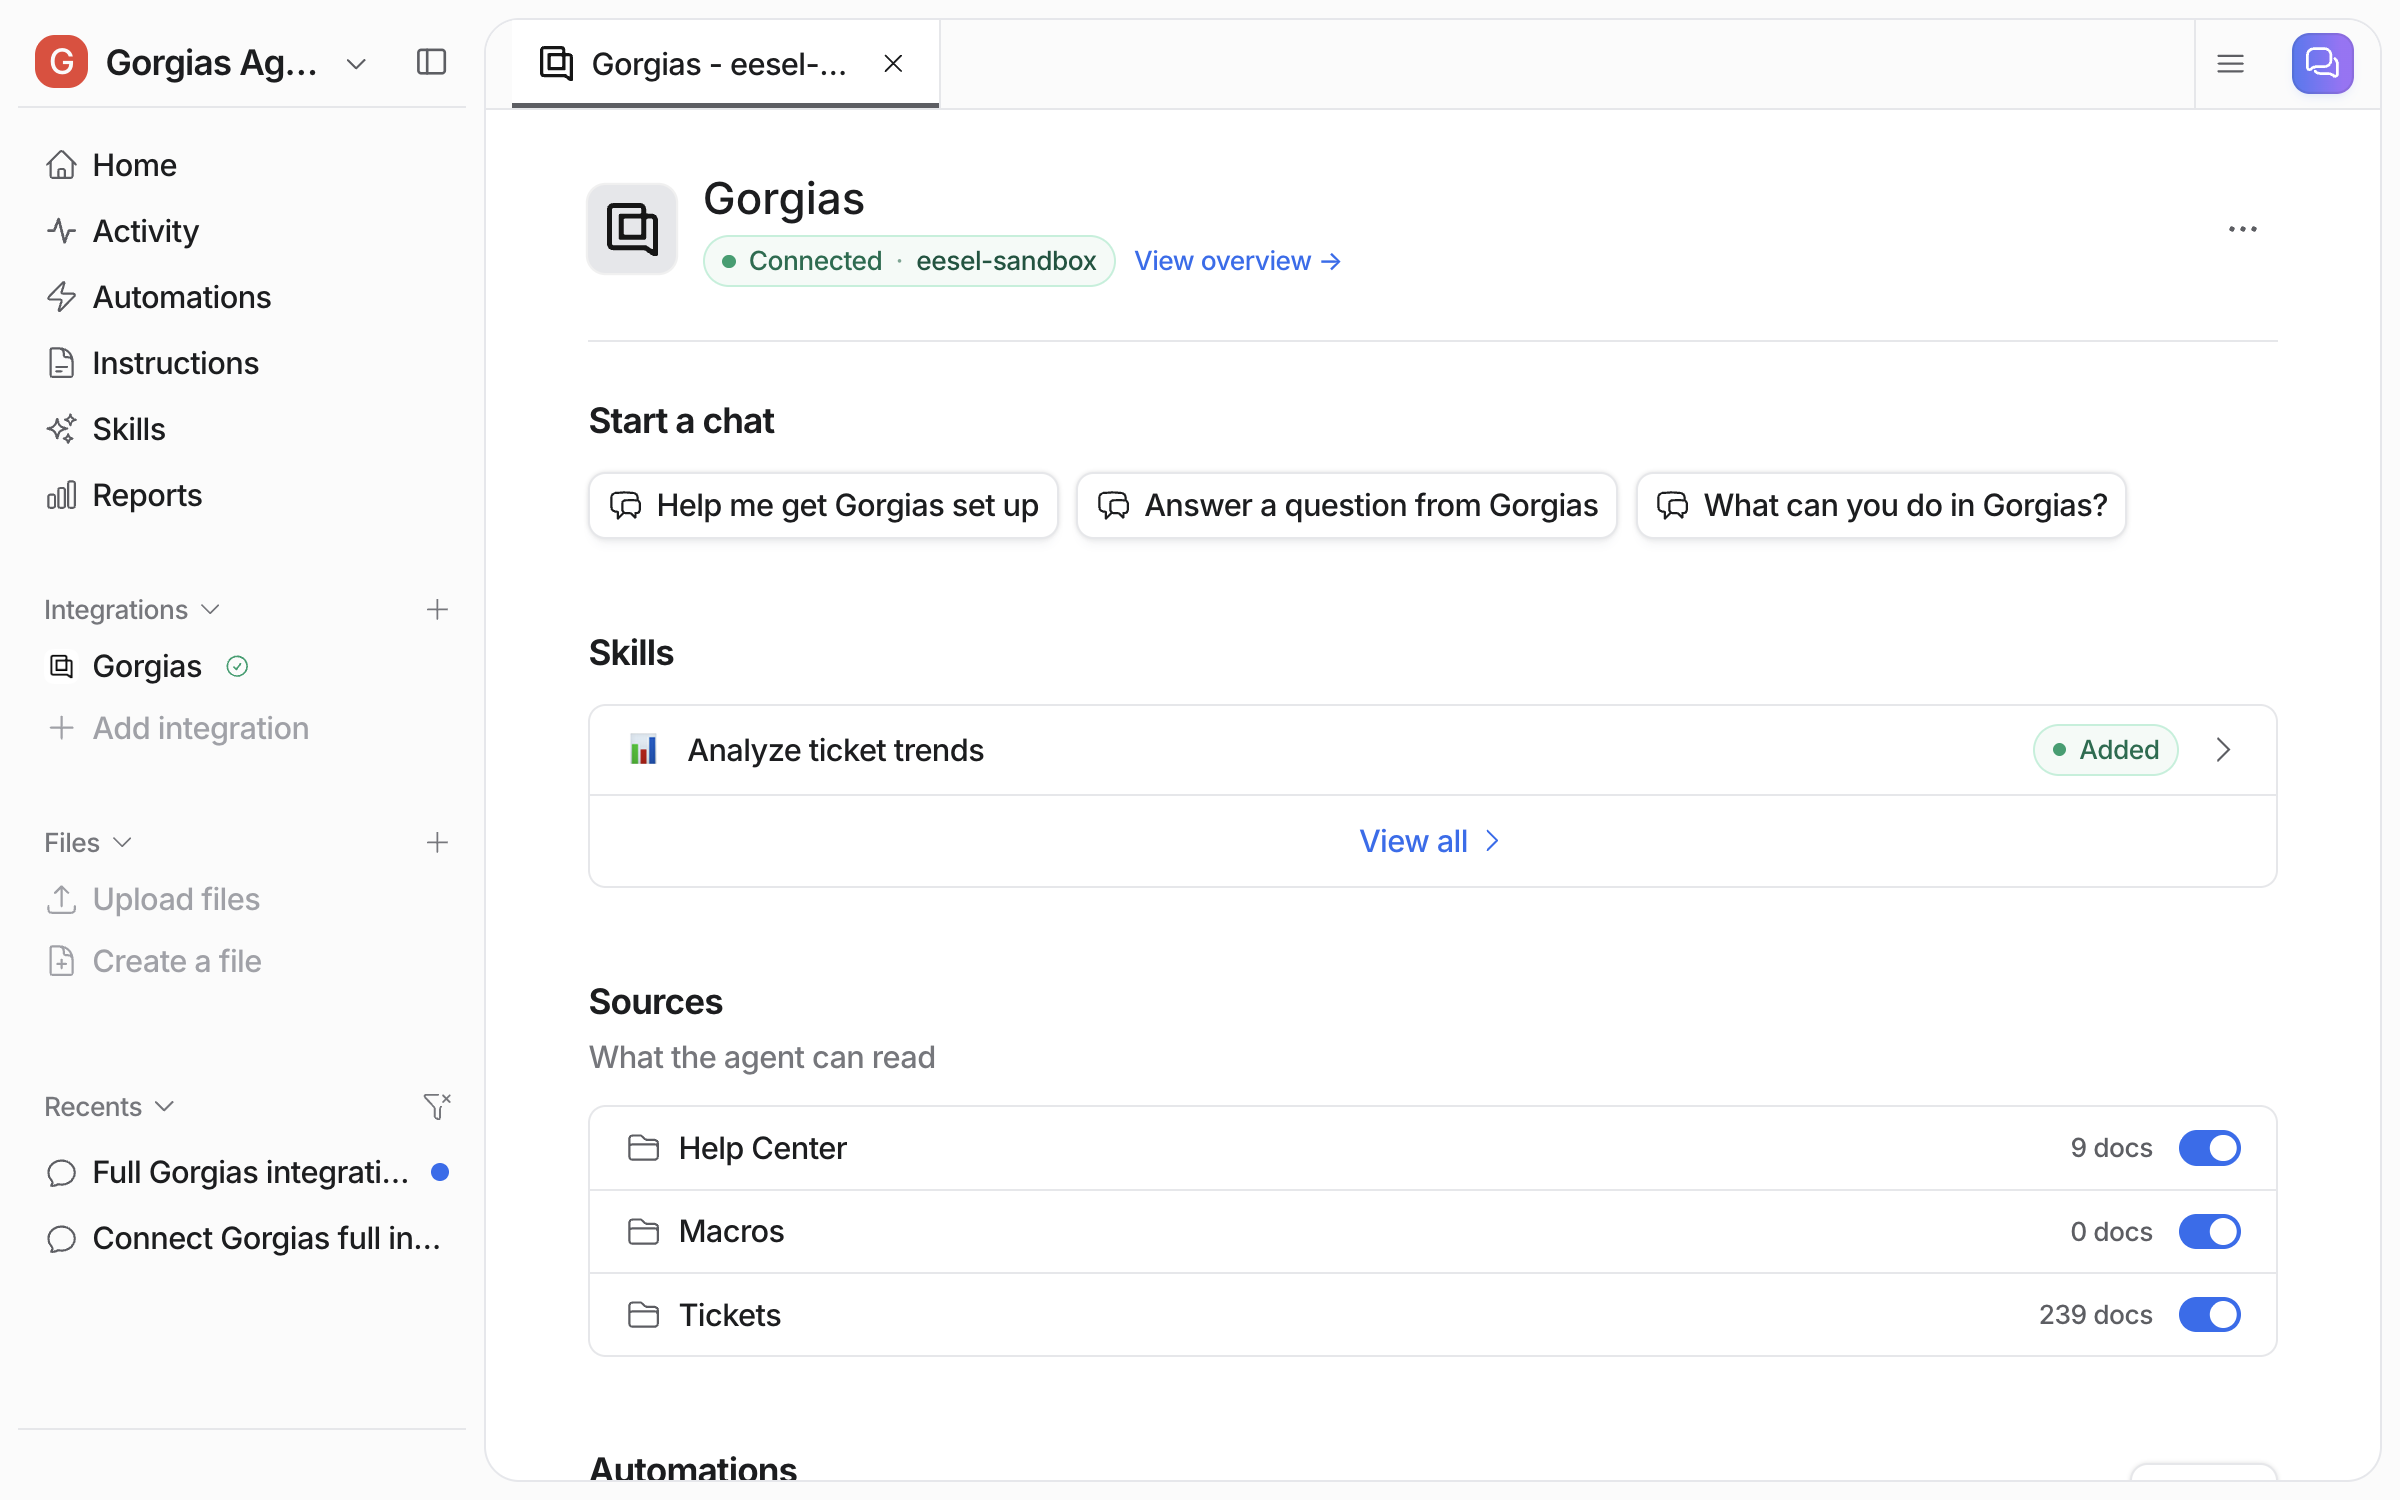Image resolution: width=2400 pixels, height=1500 pixels.
Task: Open the Analyze ticket trends skill
Action: [x=1432, y=750]
